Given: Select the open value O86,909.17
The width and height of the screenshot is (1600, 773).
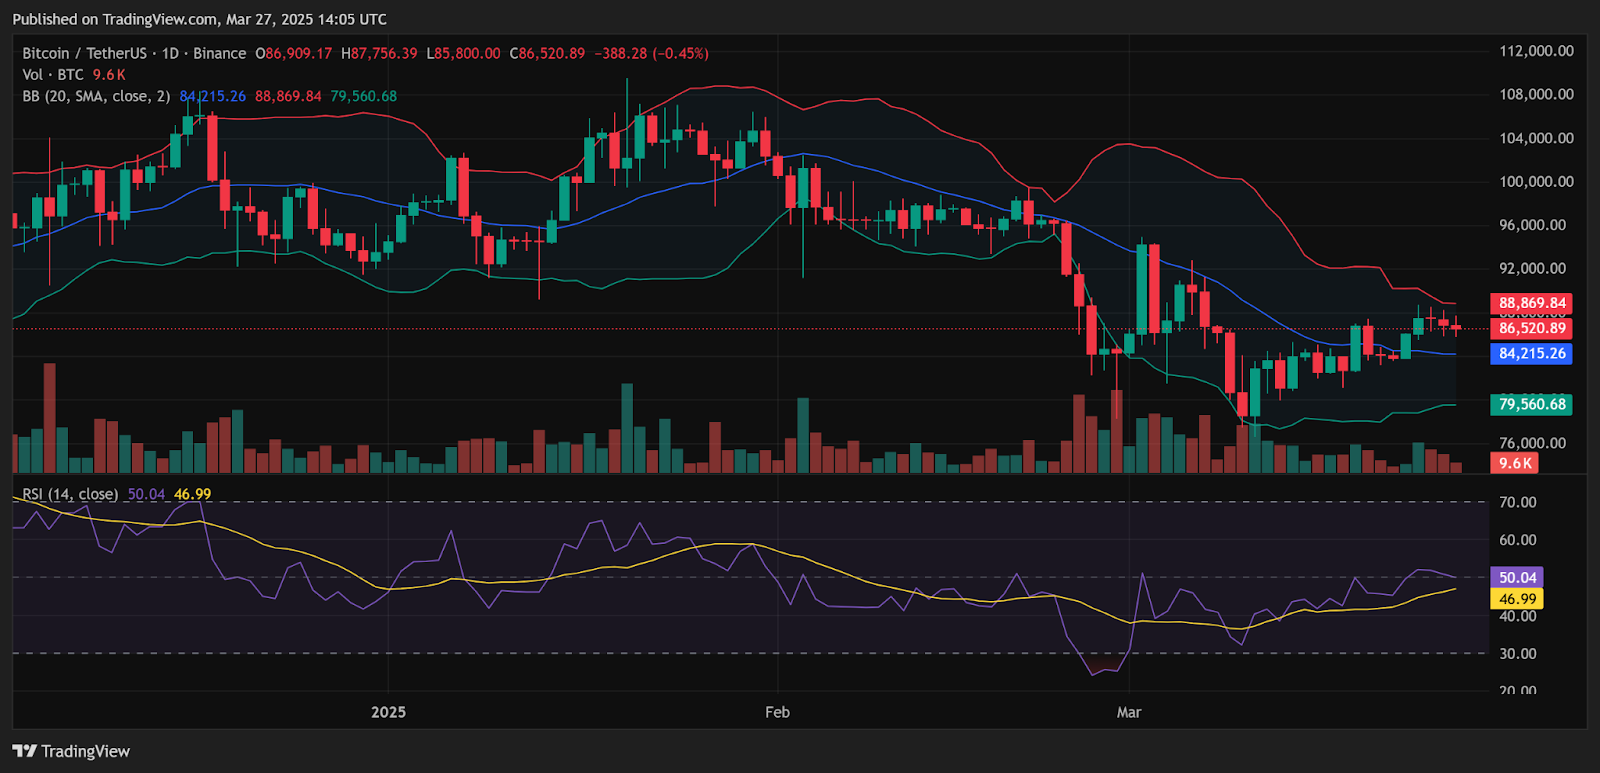Looking at the screenshot, I should click(294, 53).
